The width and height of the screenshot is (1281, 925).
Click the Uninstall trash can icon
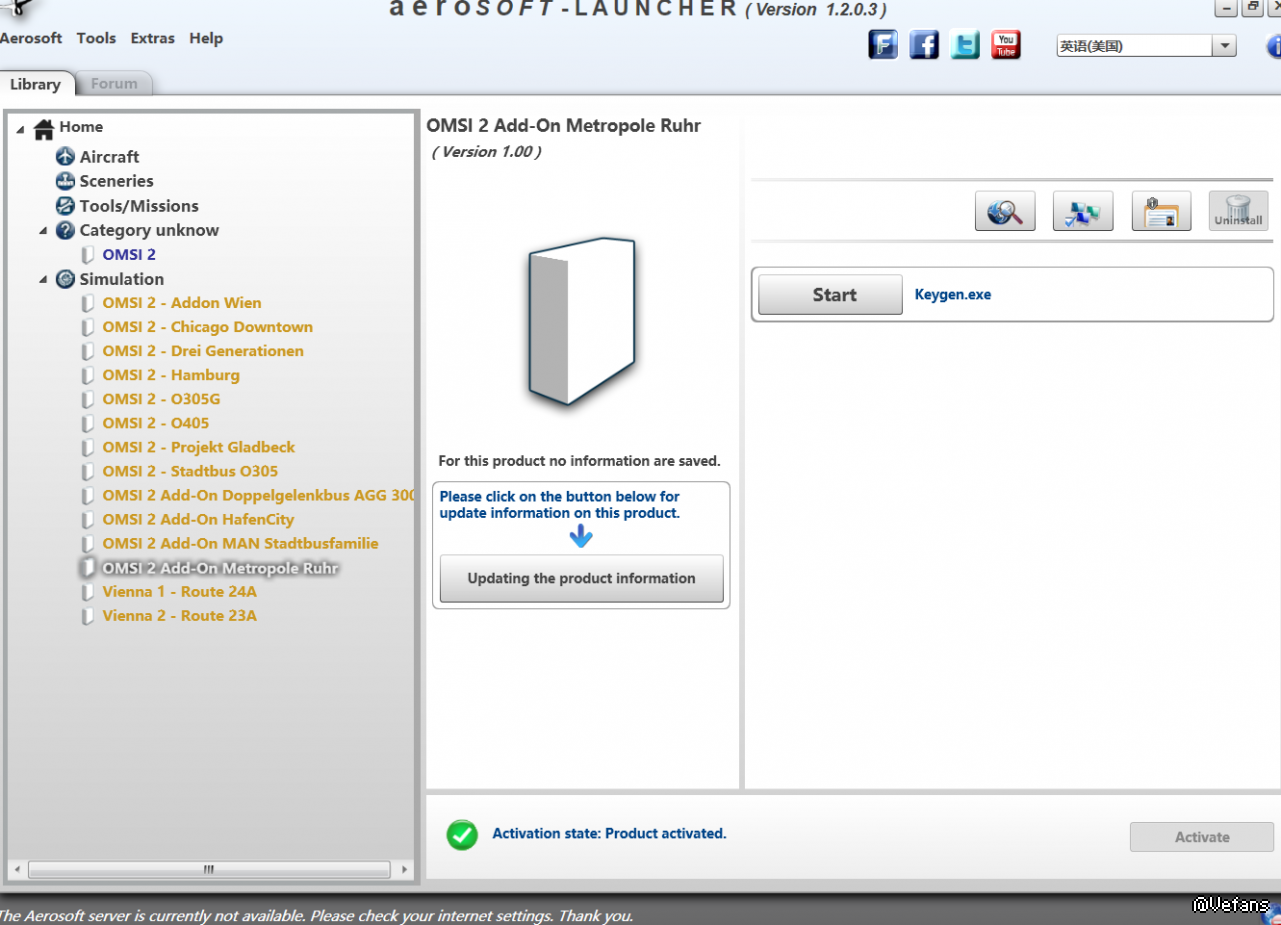(x=1238, y=211)
